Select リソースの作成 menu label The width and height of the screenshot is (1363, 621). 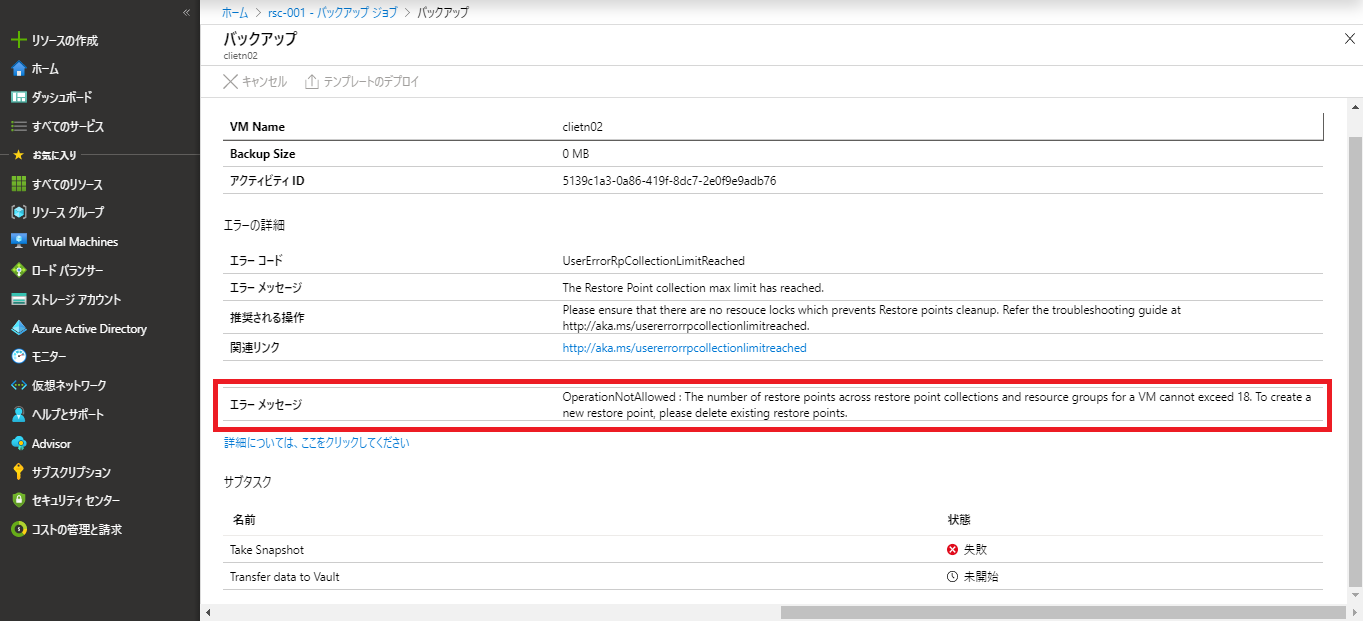coord(65,41)
